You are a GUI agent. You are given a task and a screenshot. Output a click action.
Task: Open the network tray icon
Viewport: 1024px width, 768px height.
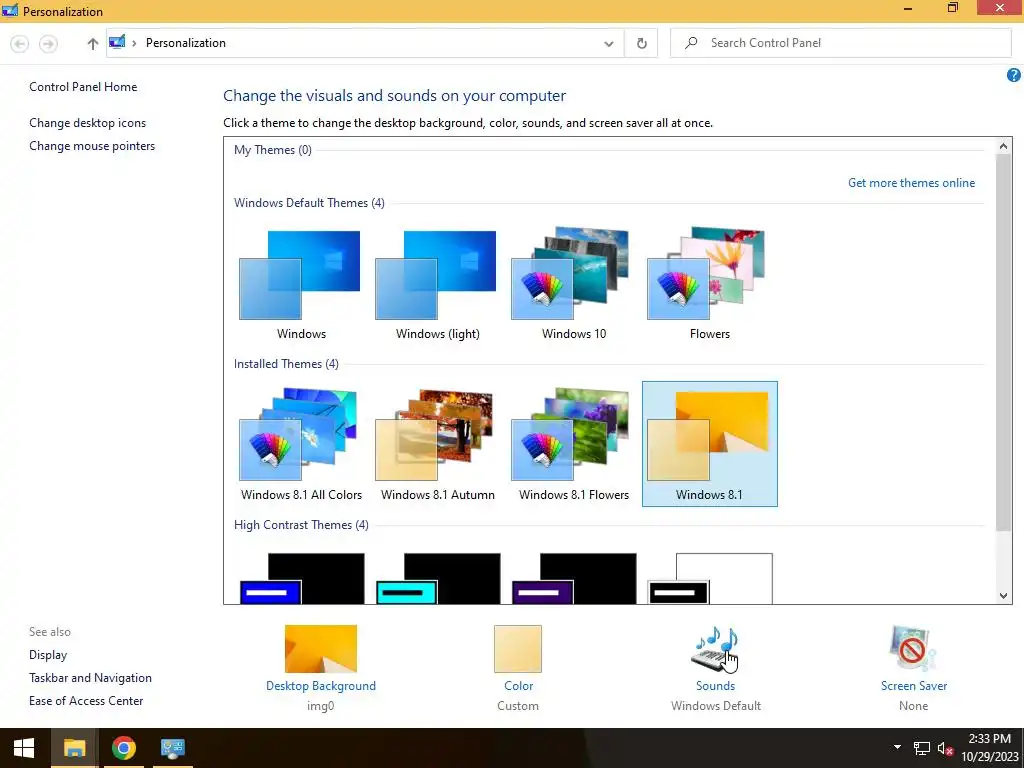pyautogui.click(x=921, y=748)
